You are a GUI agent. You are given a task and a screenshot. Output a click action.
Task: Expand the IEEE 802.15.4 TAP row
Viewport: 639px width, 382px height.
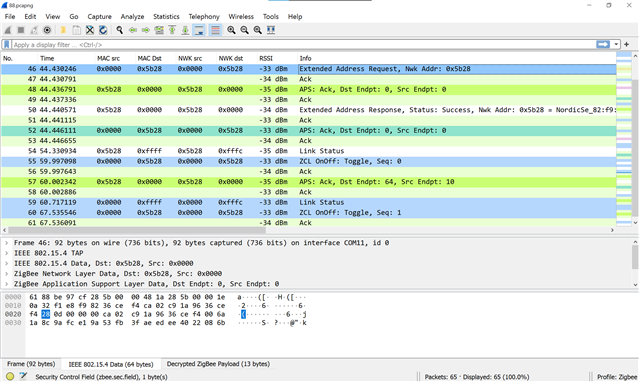7,253
